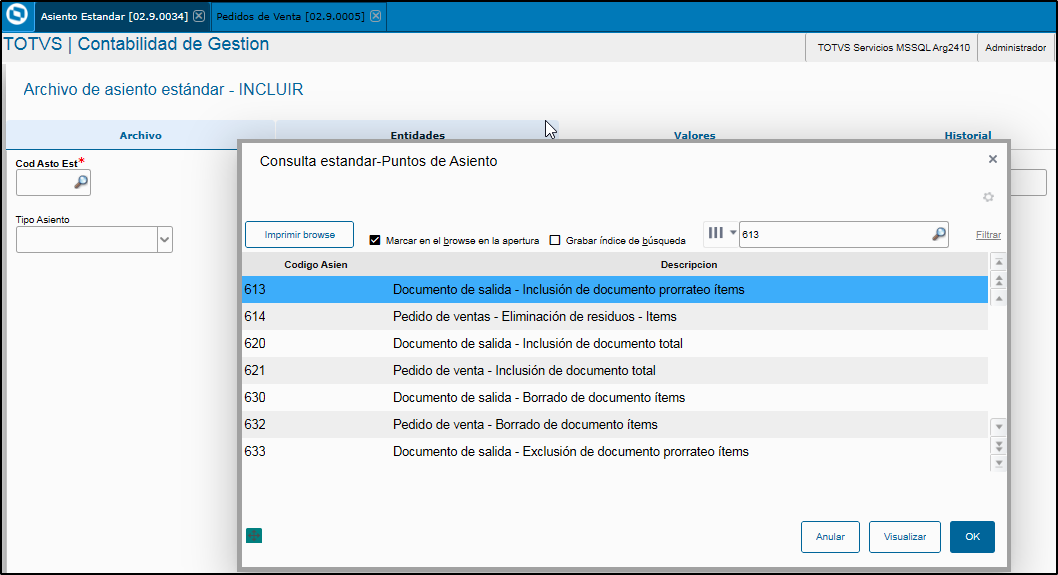Sort by Descripcion column header

[689, 265]
